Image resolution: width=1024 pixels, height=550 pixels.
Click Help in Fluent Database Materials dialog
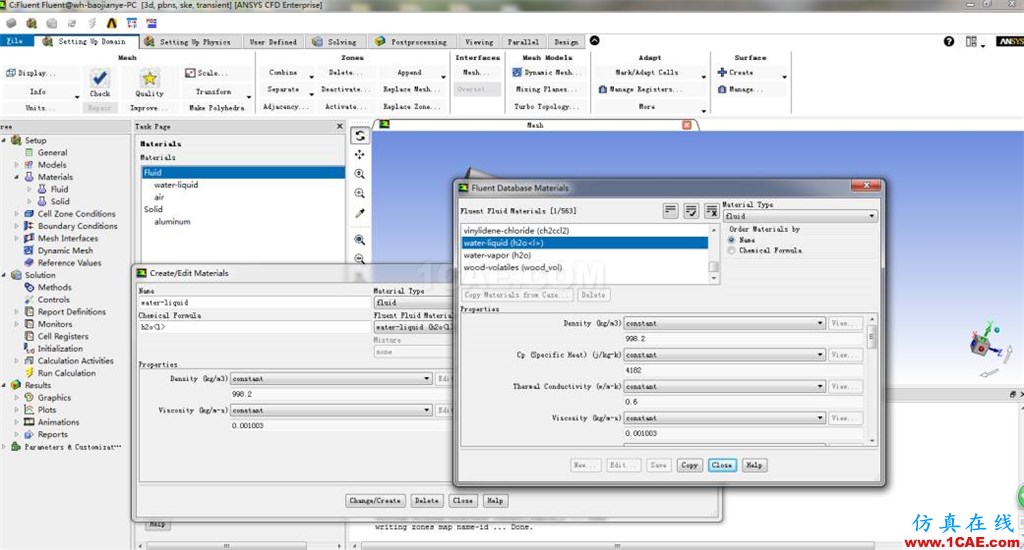754,465
